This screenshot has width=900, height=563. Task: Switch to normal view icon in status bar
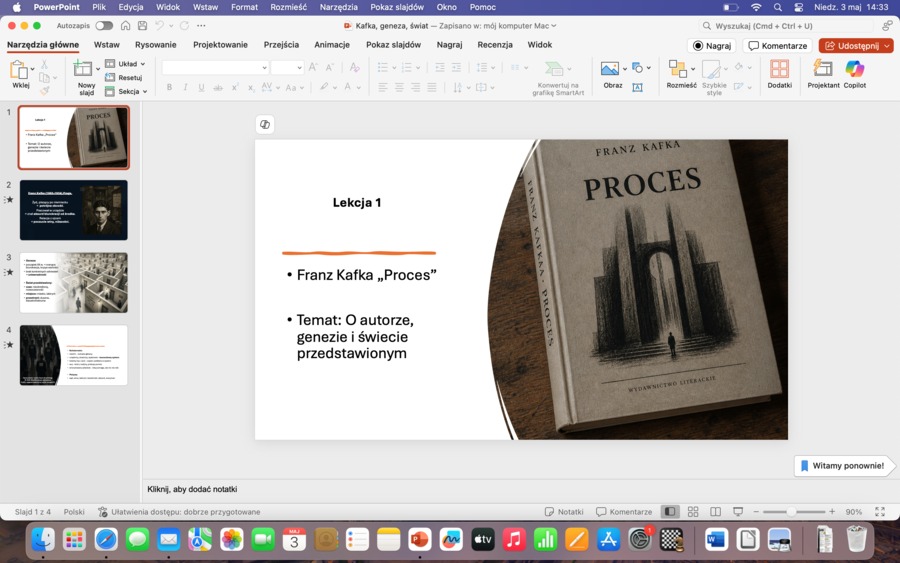click(669, 511)
